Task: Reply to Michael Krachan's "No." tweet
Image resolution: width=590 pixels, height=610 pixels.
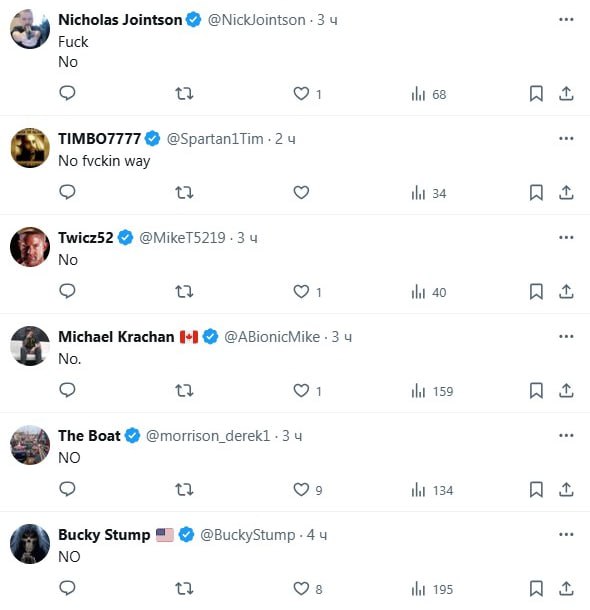Action: pyautogui.click(x=67, y=390)
